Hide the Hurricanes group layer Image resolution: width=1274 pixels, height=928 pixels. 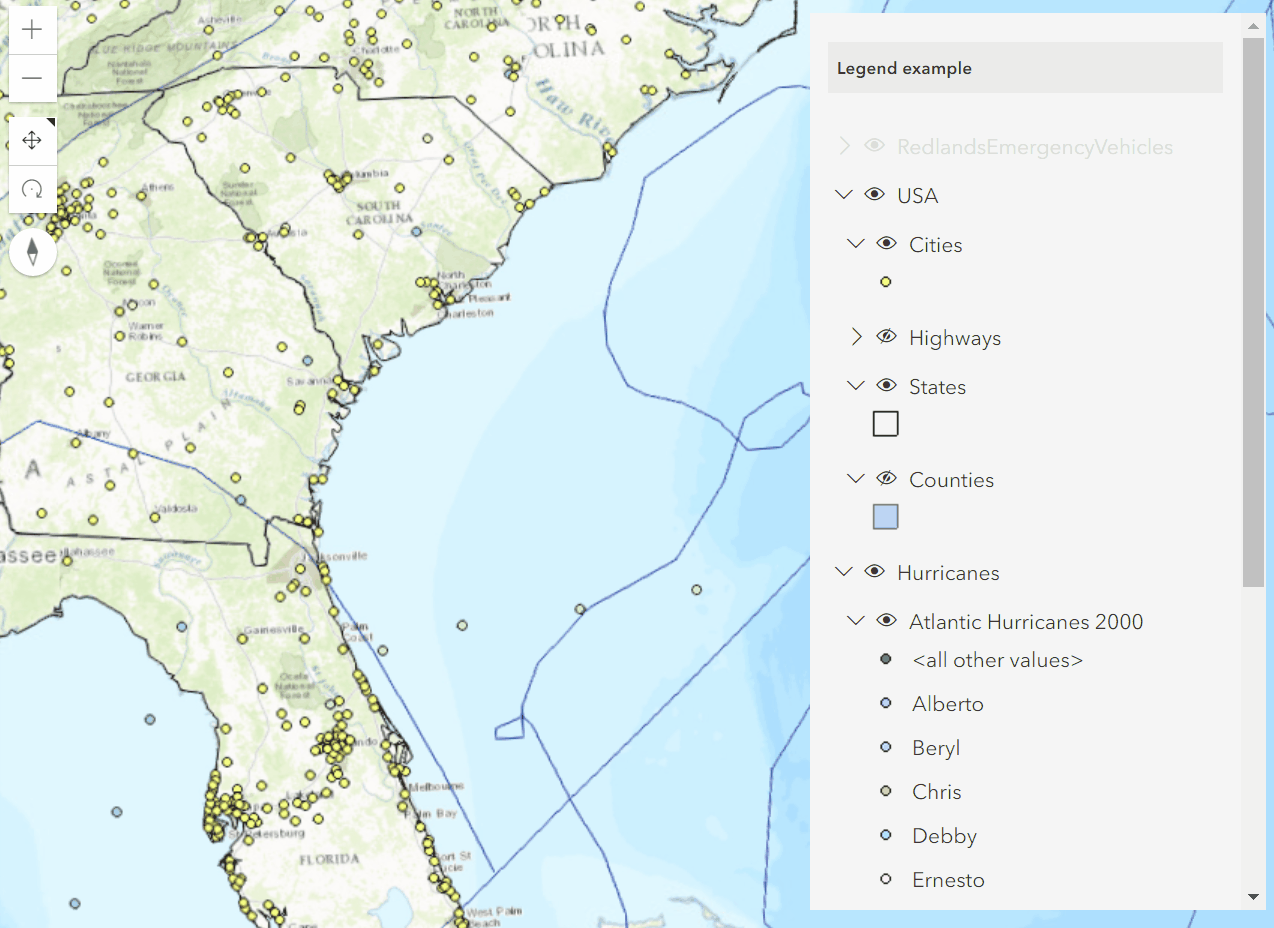pos(874,572)
